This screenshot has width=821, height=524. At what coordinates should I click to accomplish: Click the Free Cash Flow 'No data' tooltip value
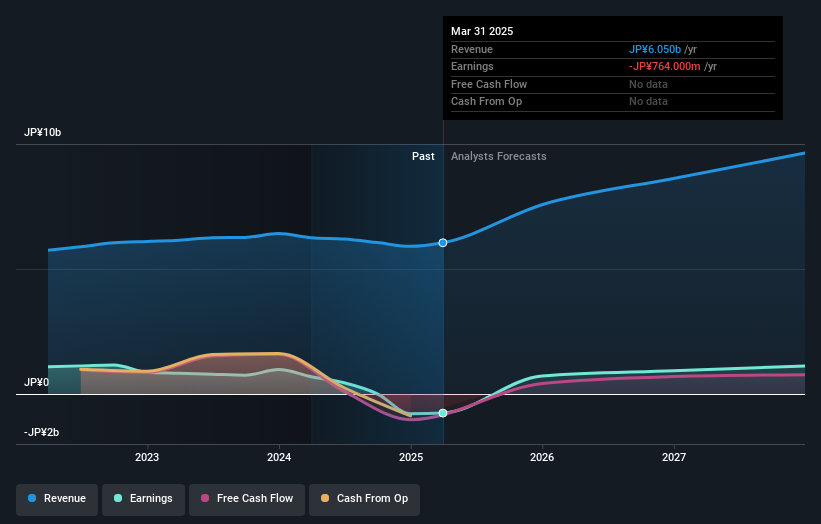pyautogui.click(x=648, y=84)
